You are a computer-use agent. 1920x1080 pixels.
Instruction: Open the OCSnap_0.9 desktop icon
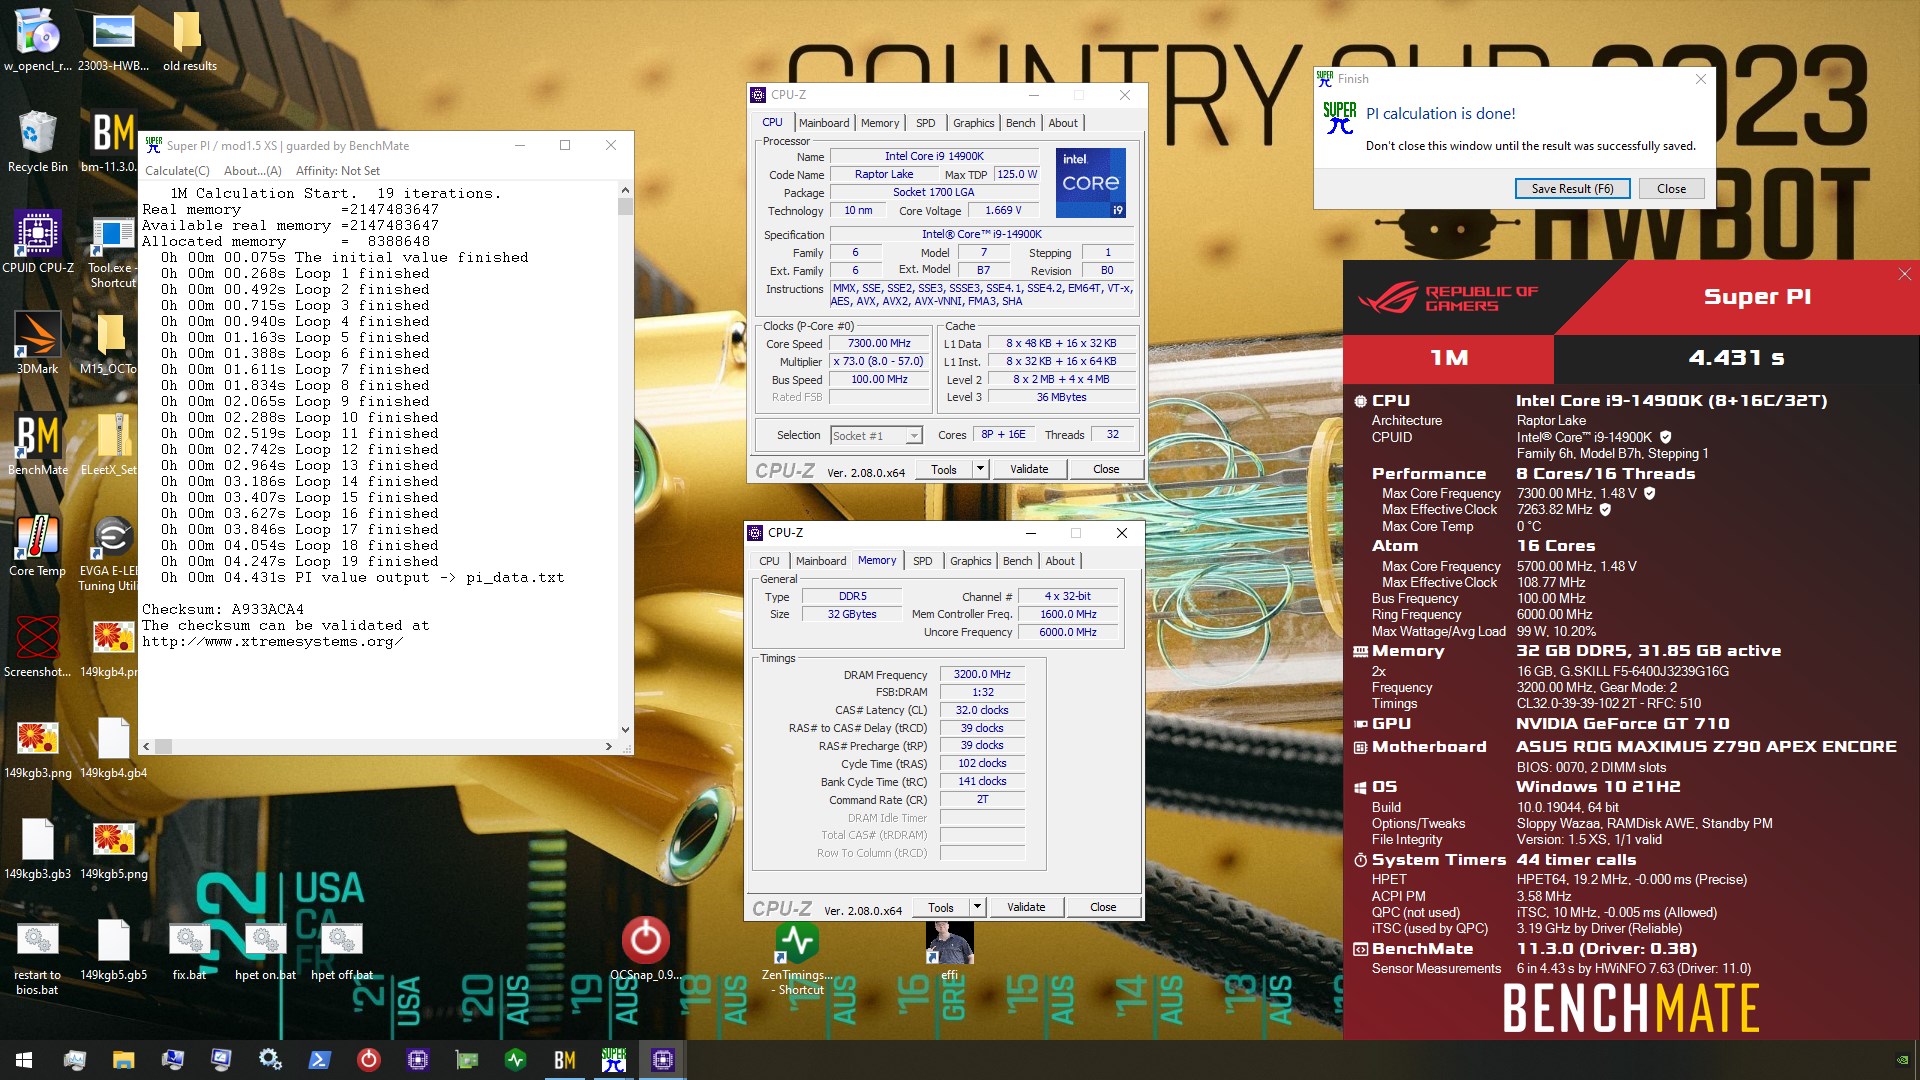pyautogui.click(x=645, y=948)
